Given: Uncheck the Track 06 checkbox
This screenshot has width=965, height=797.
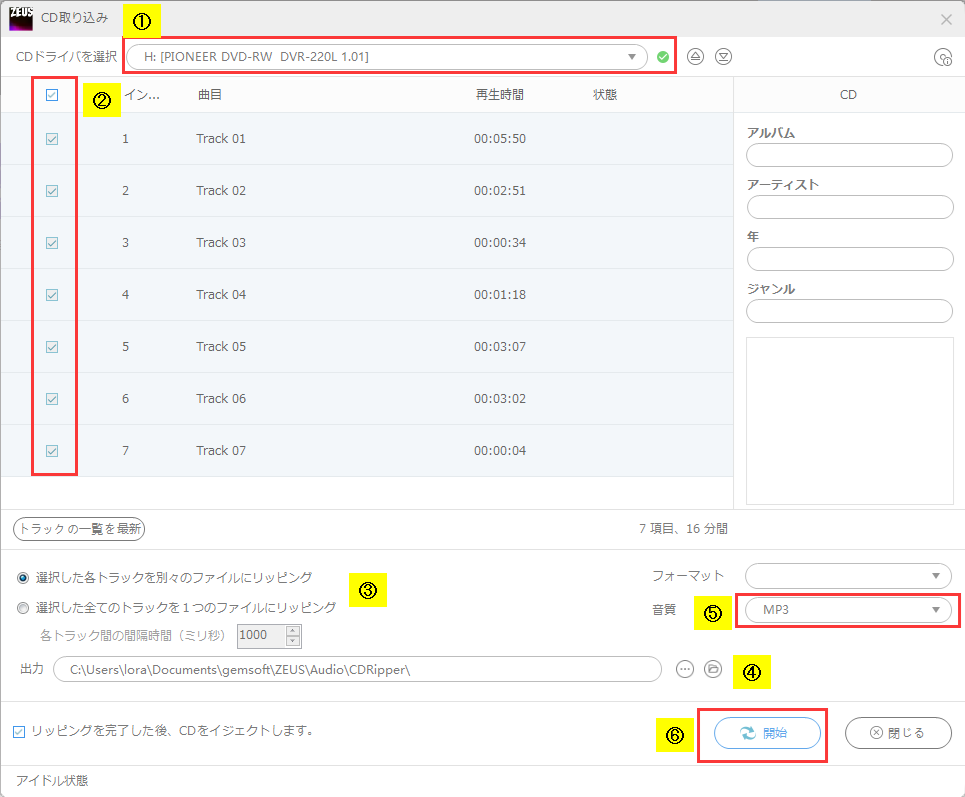Looking at the screenshot, I should [x=52, y=399].
